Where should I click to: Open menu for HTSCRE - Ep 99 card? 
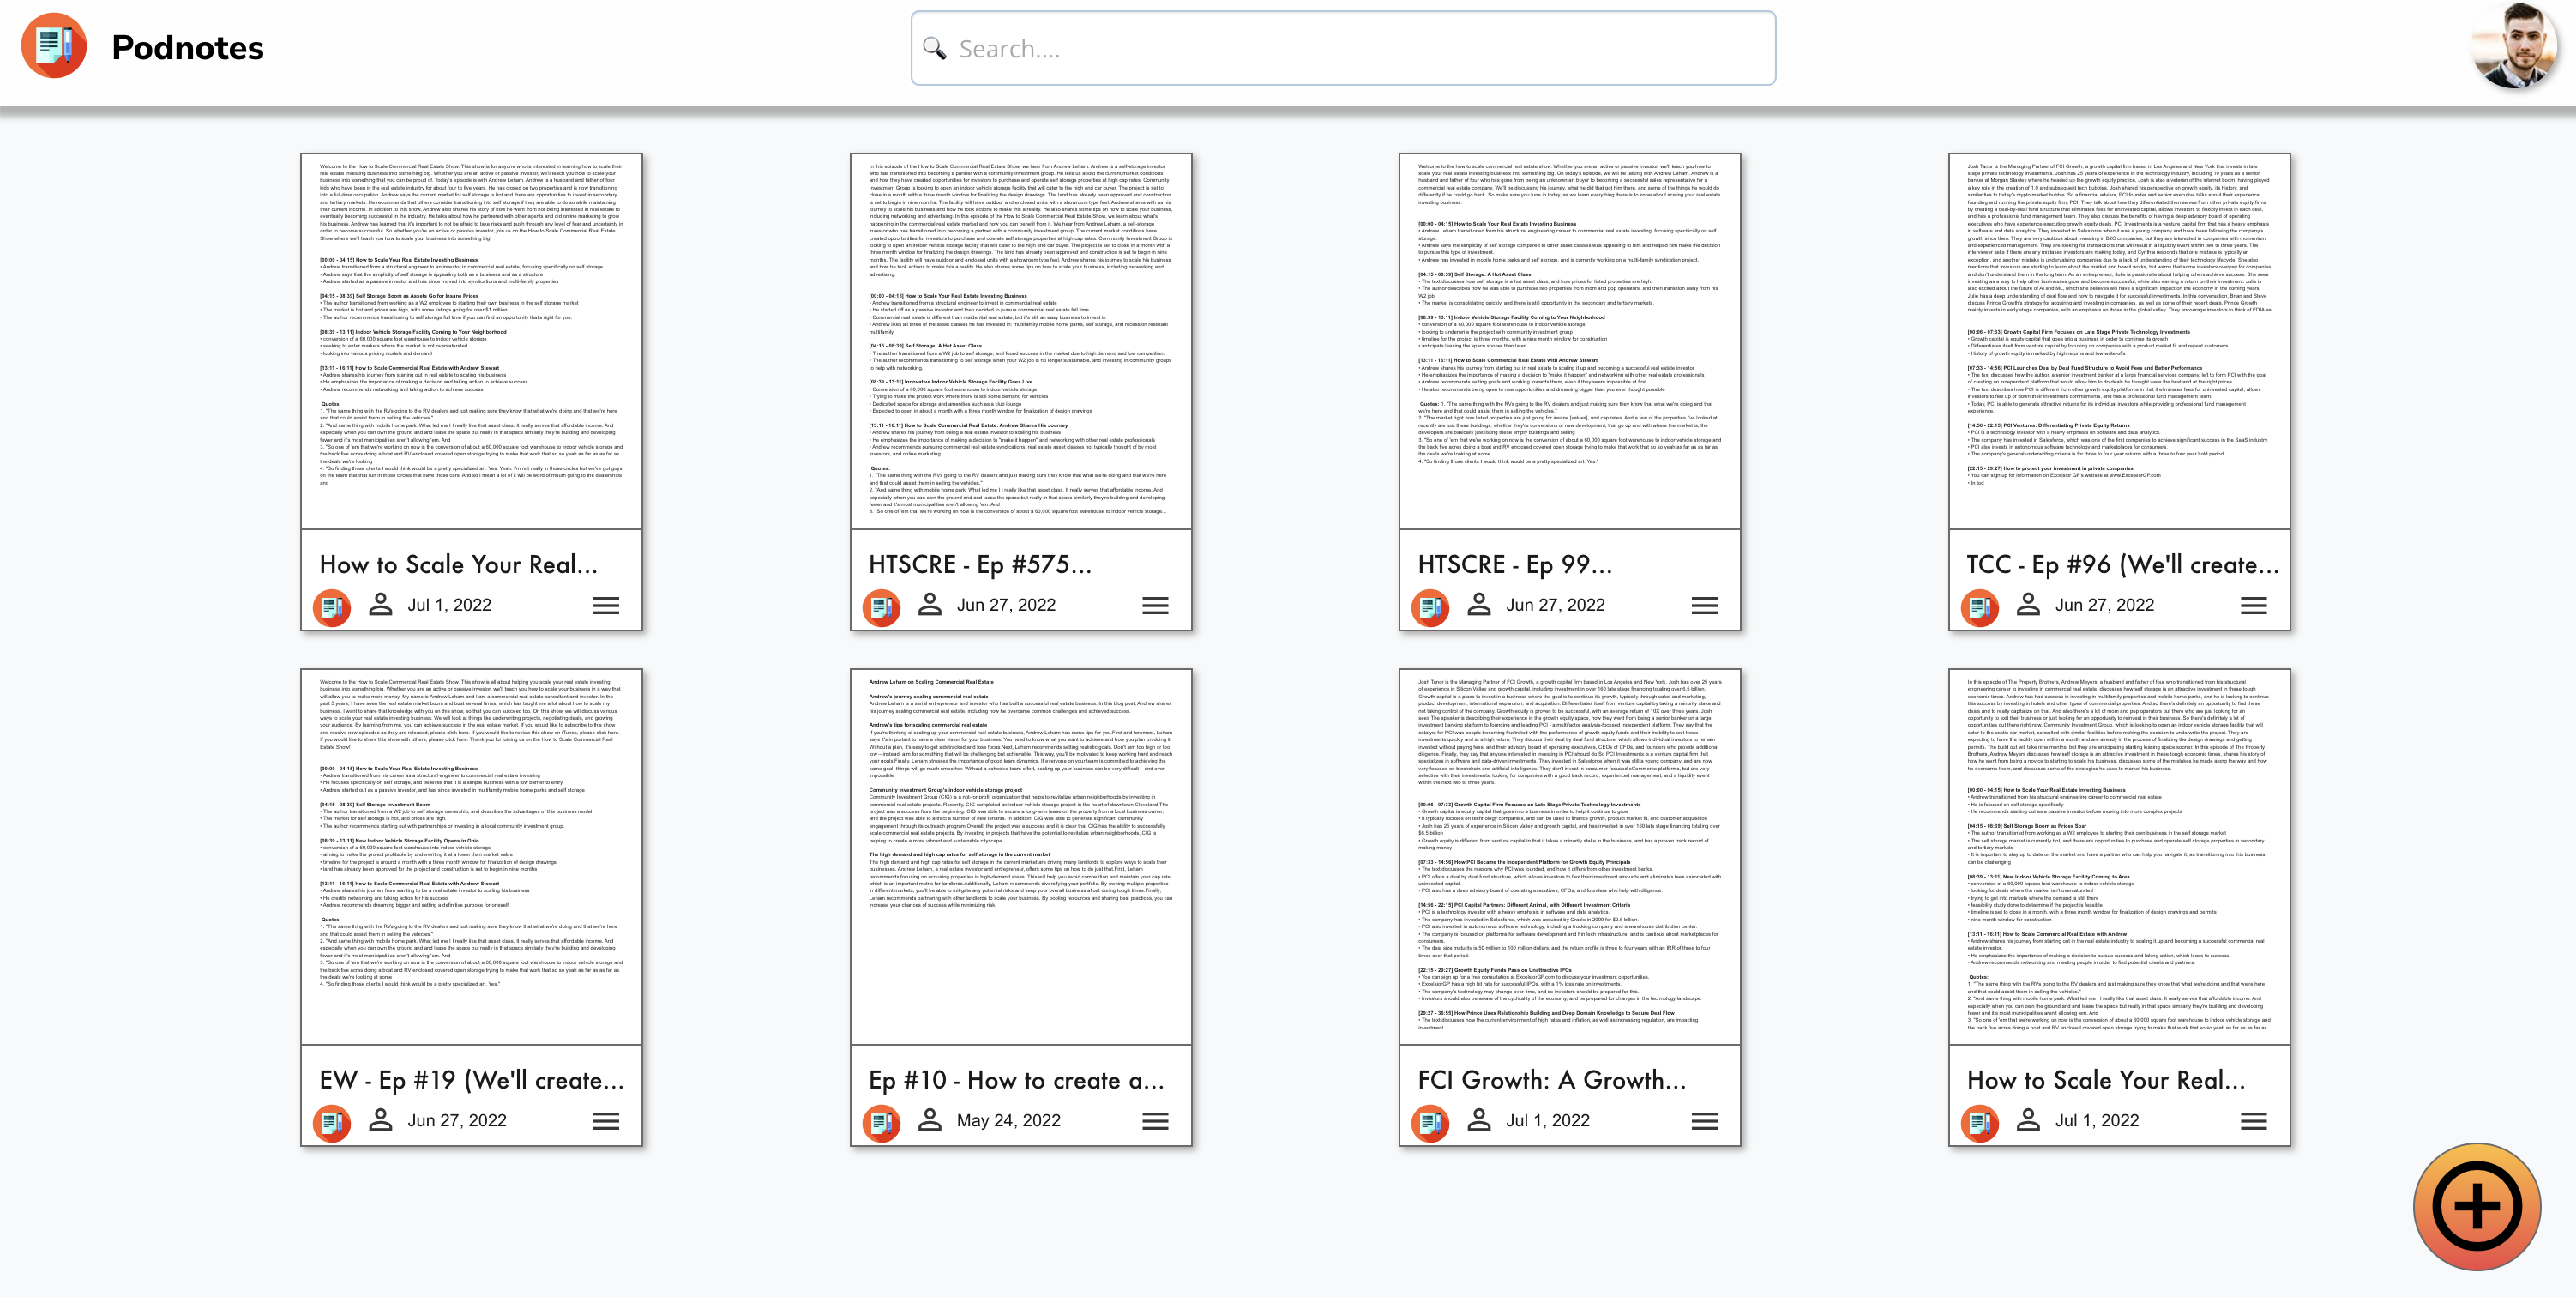[1704, 606]
